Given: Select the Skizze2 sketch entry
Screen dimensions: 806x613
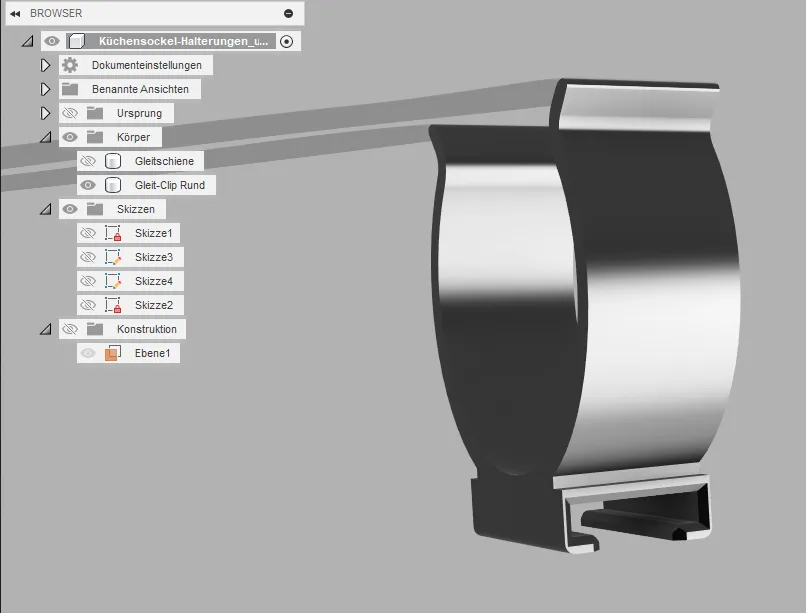Looking at the screenshot, I should 153,305.
